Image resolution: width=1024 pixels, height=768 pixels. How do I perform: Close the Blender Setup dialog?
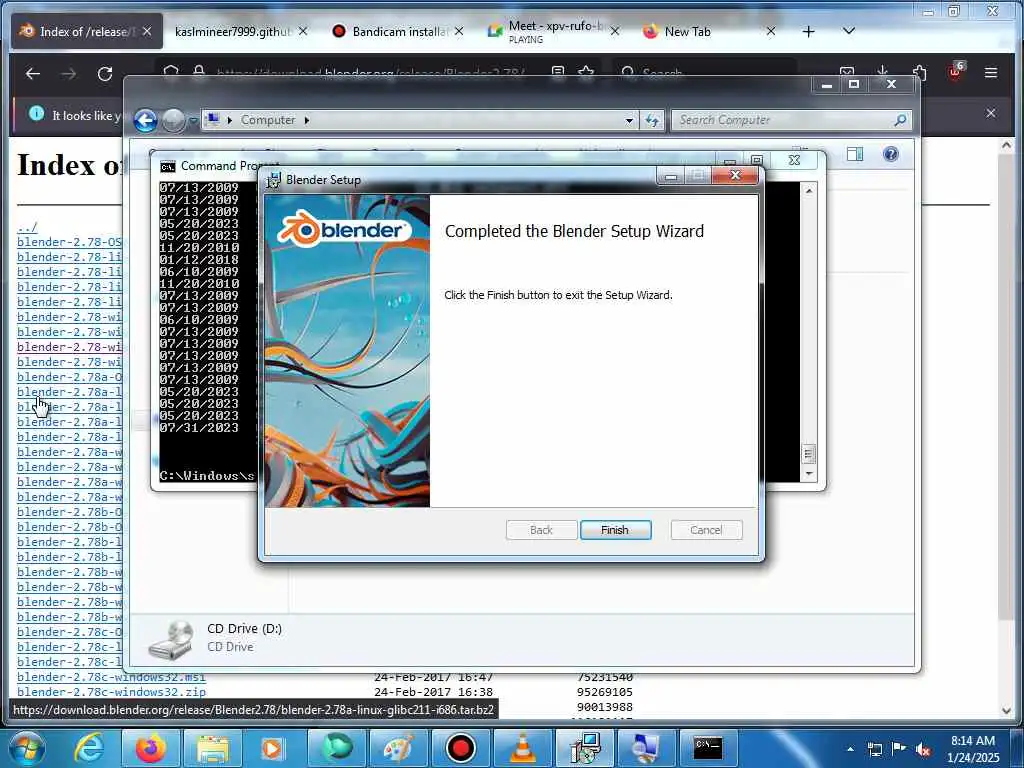(735, 175)
